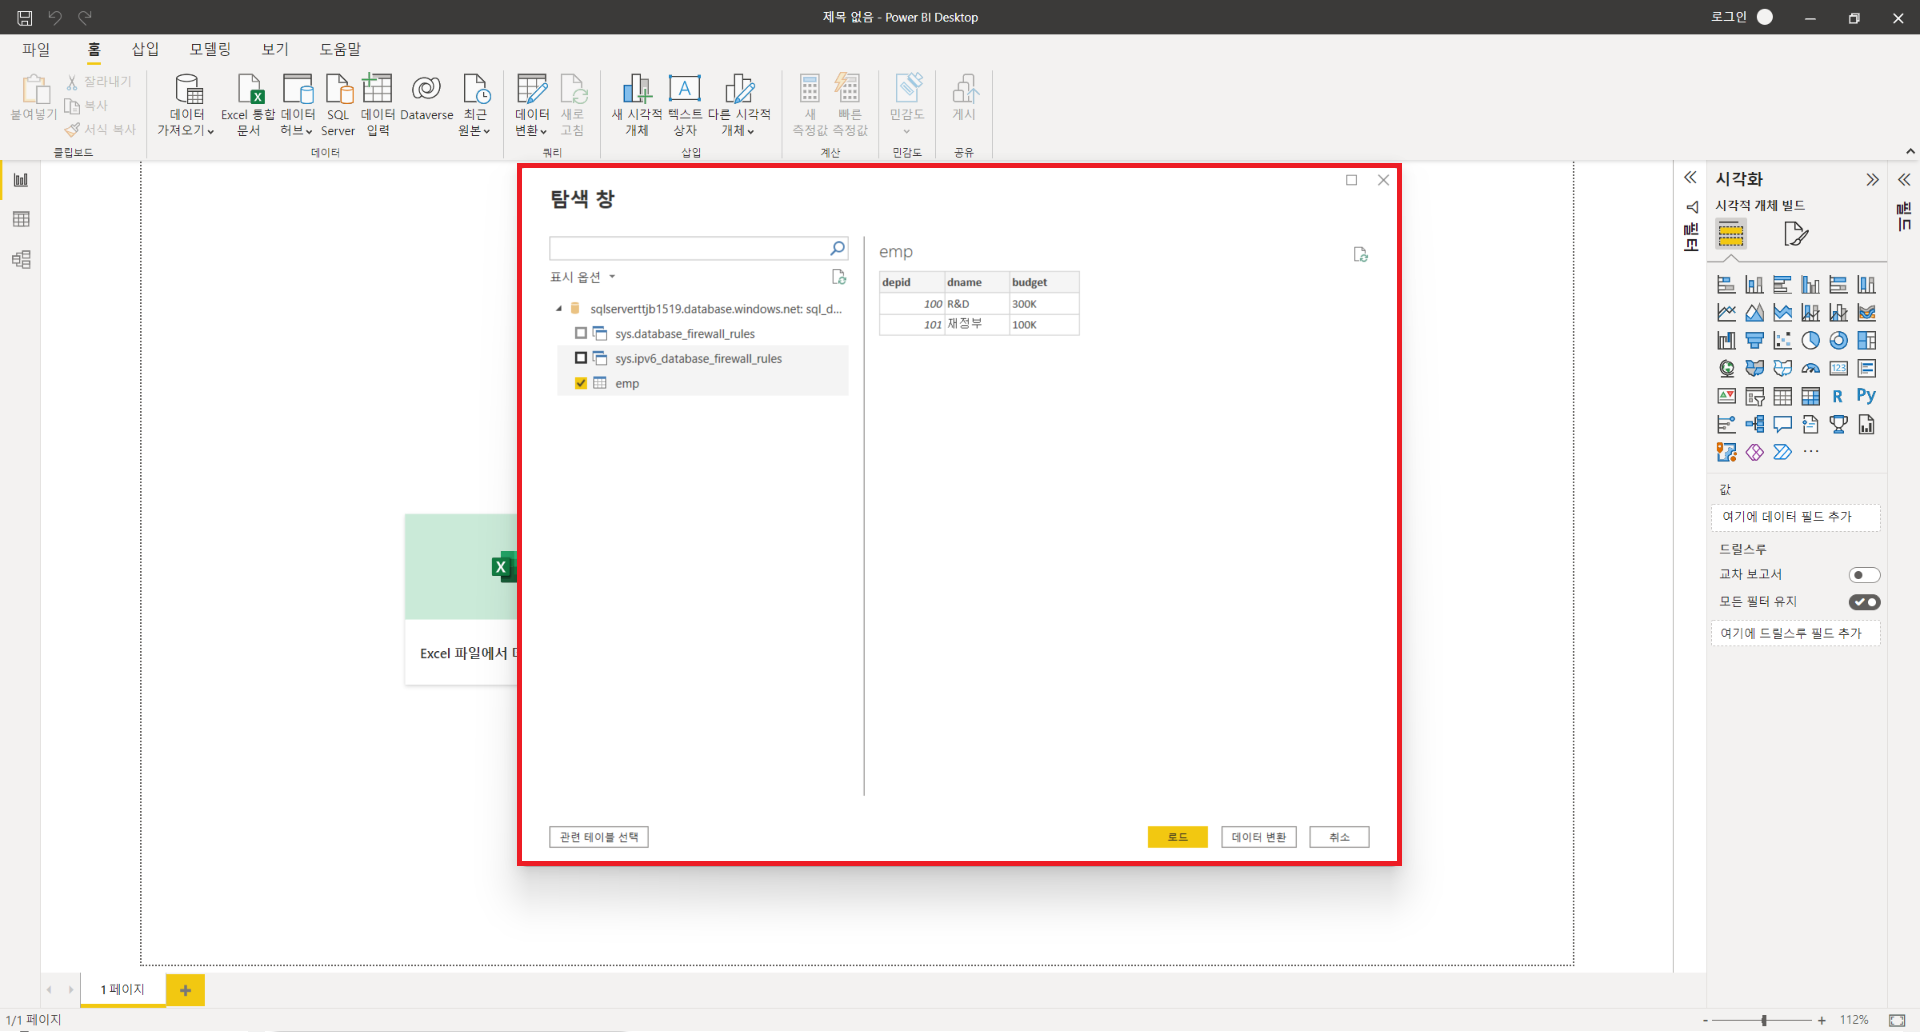Open the 표시 옵션 dropdown
The width and height of the screenshot is (1920, 1032).
point(583,277)
